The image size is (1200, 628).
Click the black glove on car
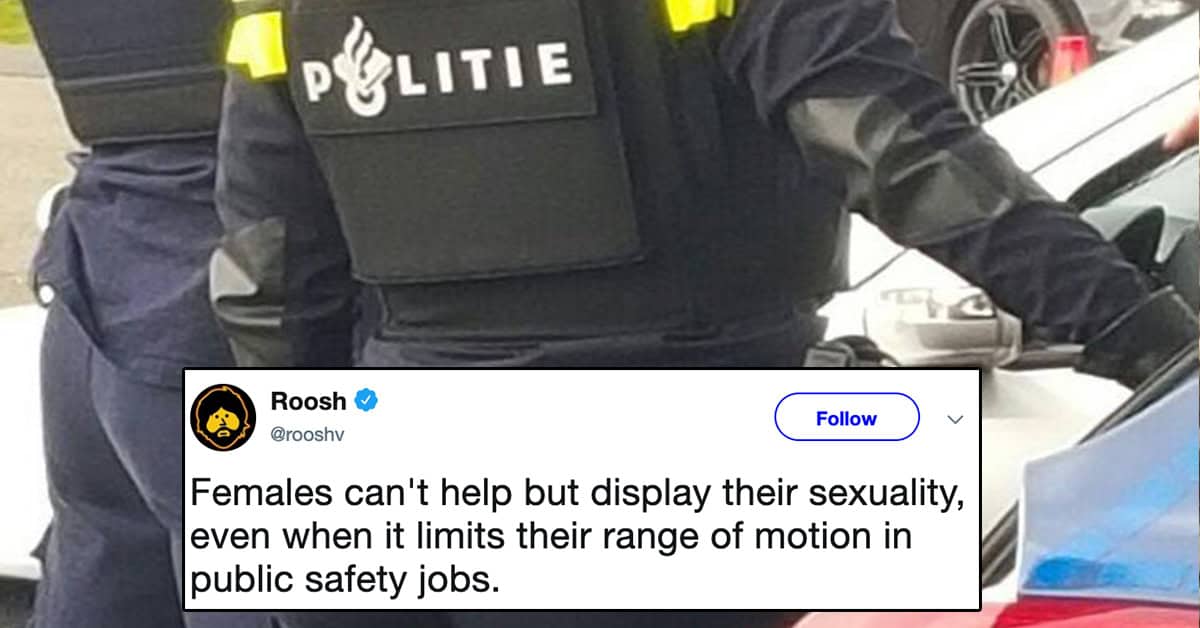coord(1139,335)
